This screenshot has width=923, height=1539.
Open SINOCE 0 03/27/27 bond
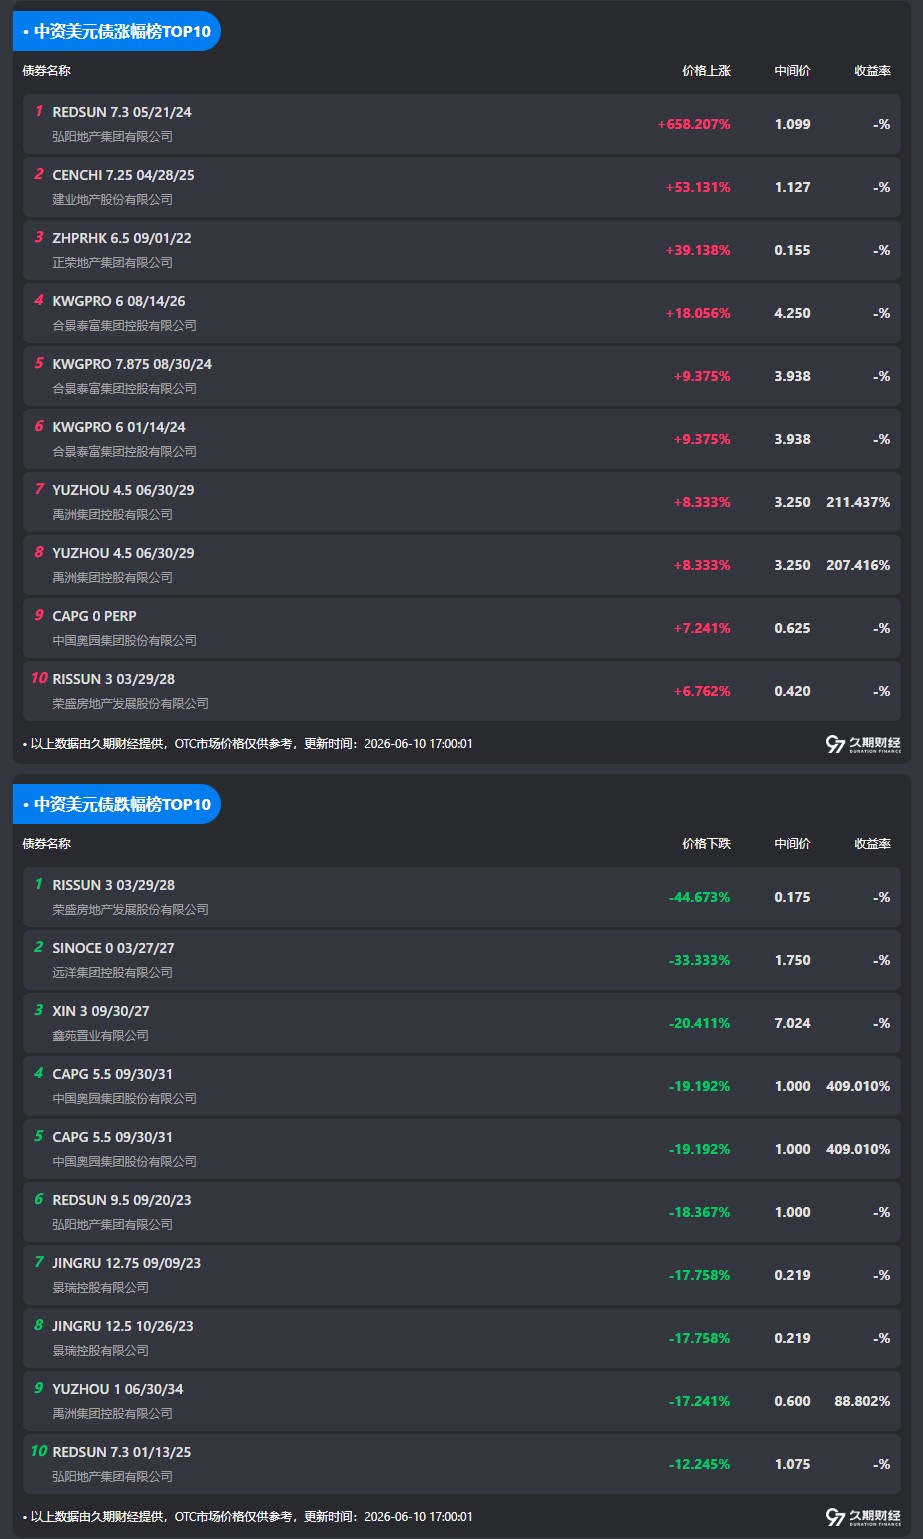pos(113,948)
